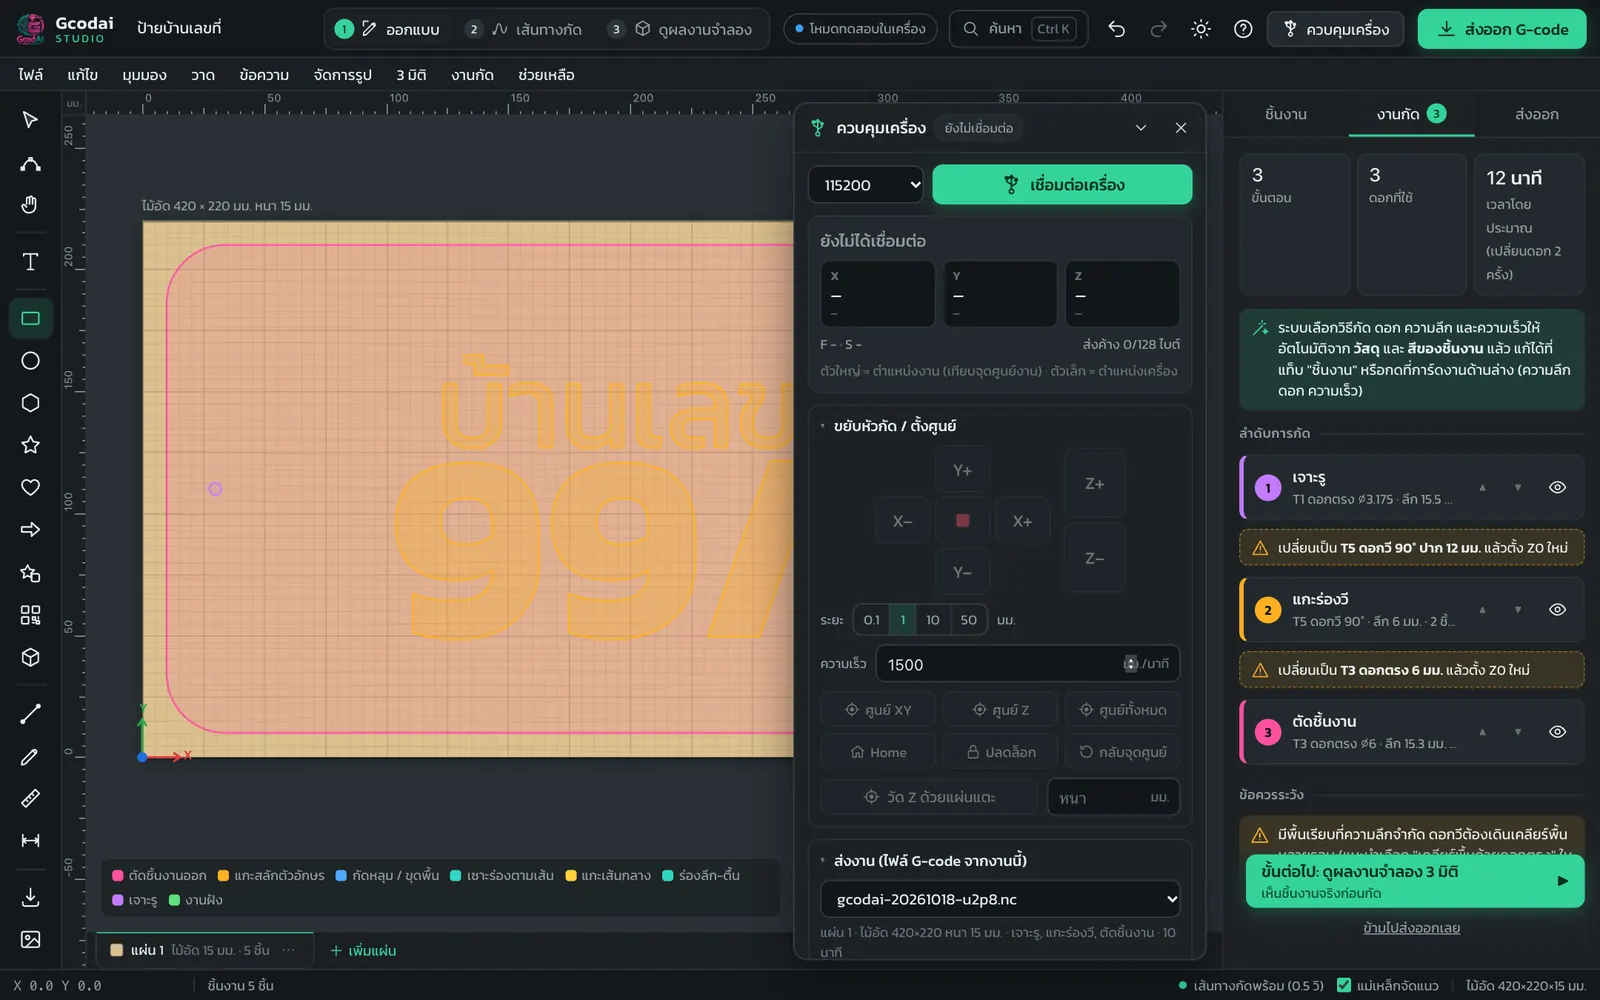Screen dimensions: 1600x1000
Task: Select the text tool
Action: pos(30,262)
